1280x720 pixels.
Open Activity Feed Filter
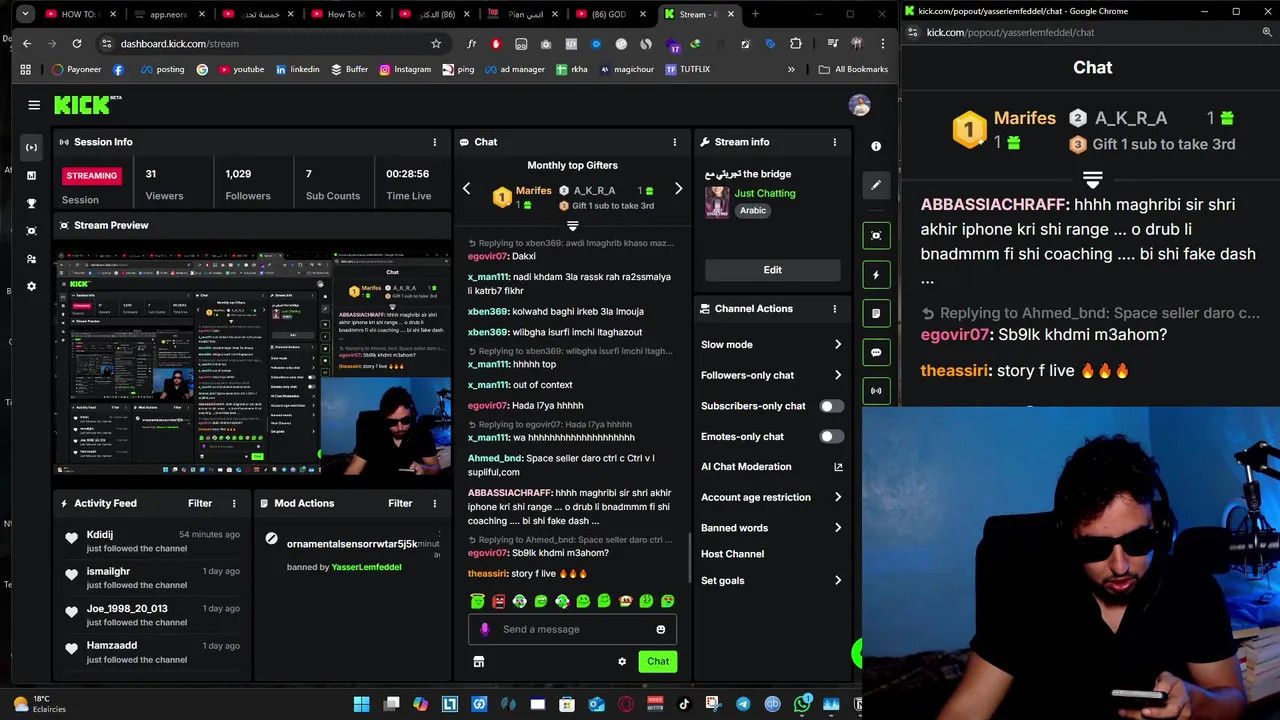point(200,503)
